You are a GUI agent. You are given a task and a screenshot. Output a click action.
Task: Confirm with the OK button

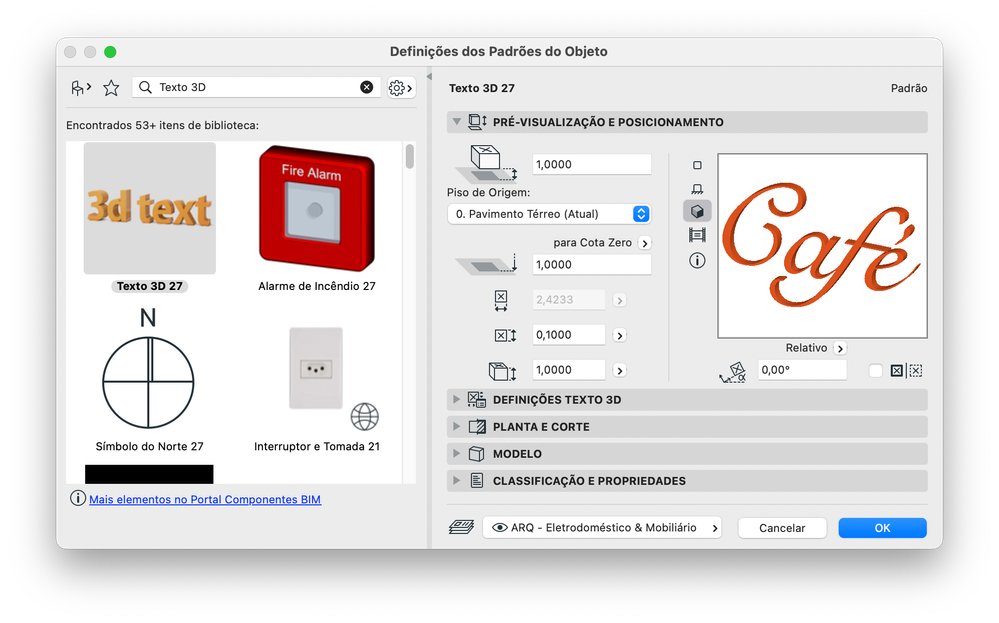(x=882, y=527)
